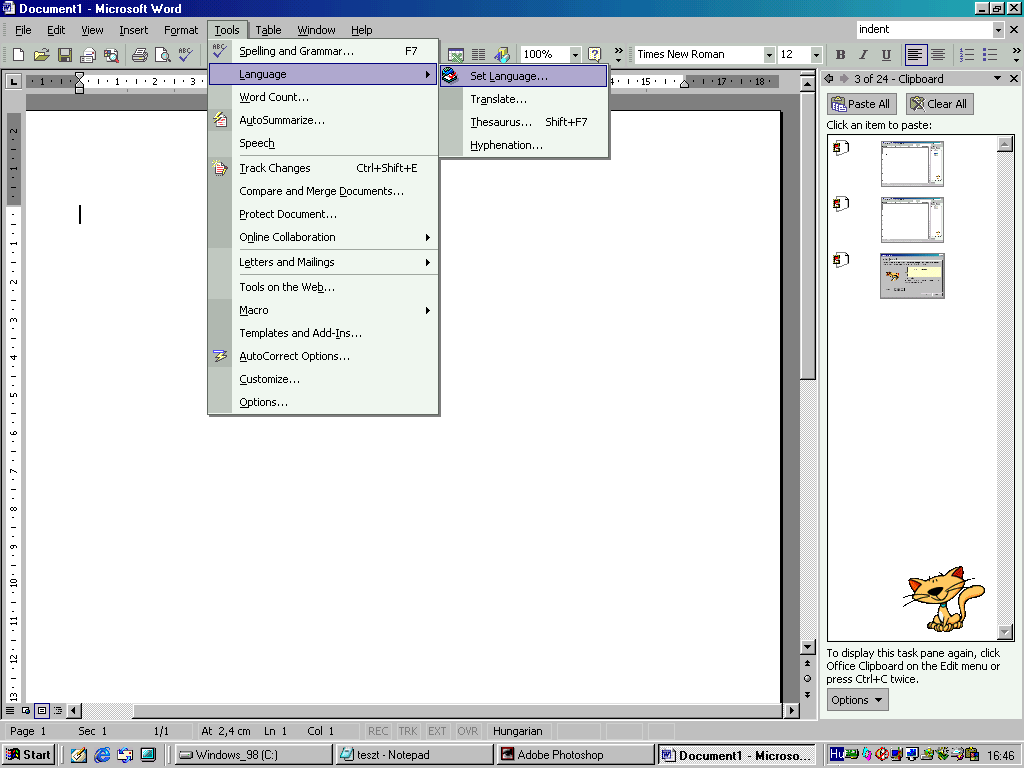This screenshot has width=1024, height=768.
Task: Click the Clear All button
Action: tap(939, 104)
